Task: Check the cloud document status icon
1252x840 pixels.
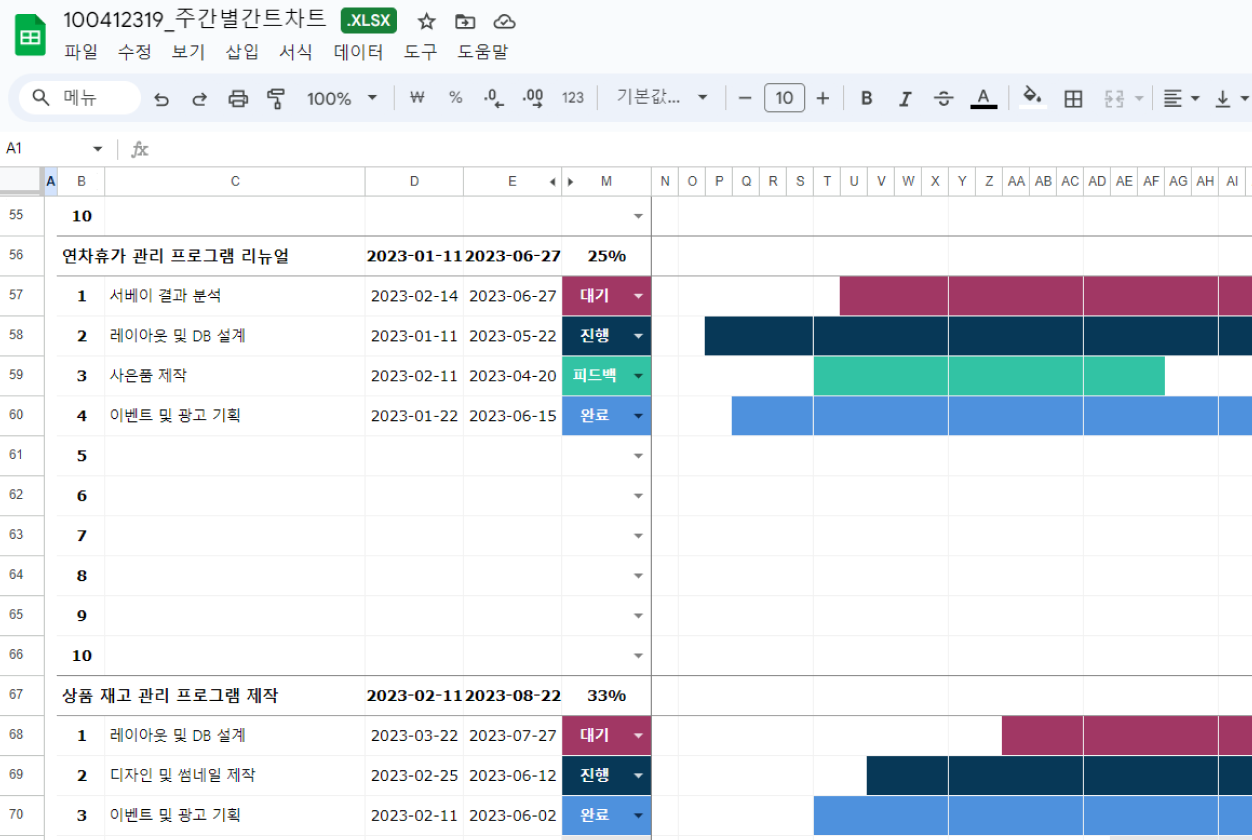Action: coord(505,22)
